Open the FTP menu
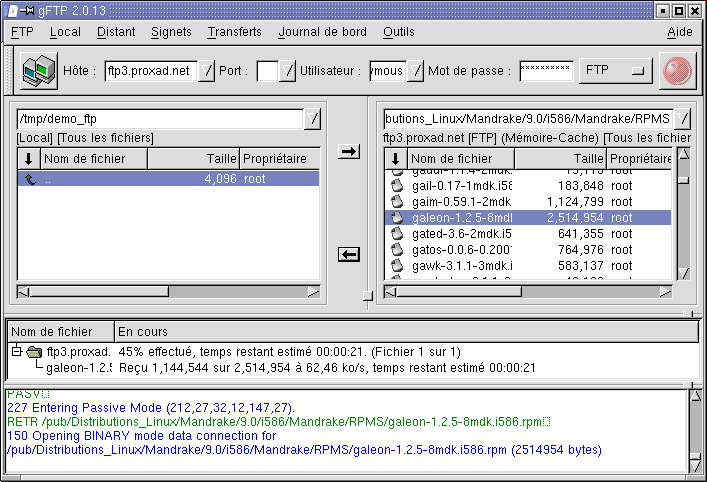The width and height of the screenshot is (707, 482). click(x=22, y=32)
